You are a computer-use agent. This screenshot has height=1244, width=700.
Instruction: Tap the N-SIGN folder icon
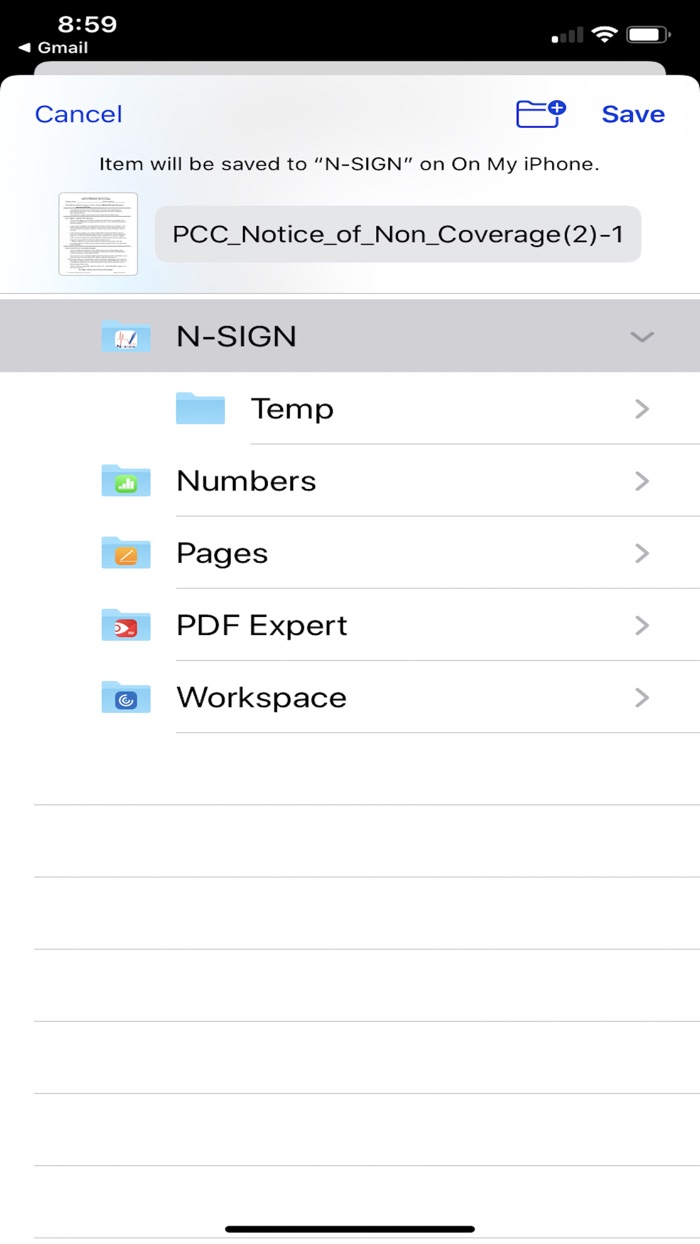click(126, 337)
